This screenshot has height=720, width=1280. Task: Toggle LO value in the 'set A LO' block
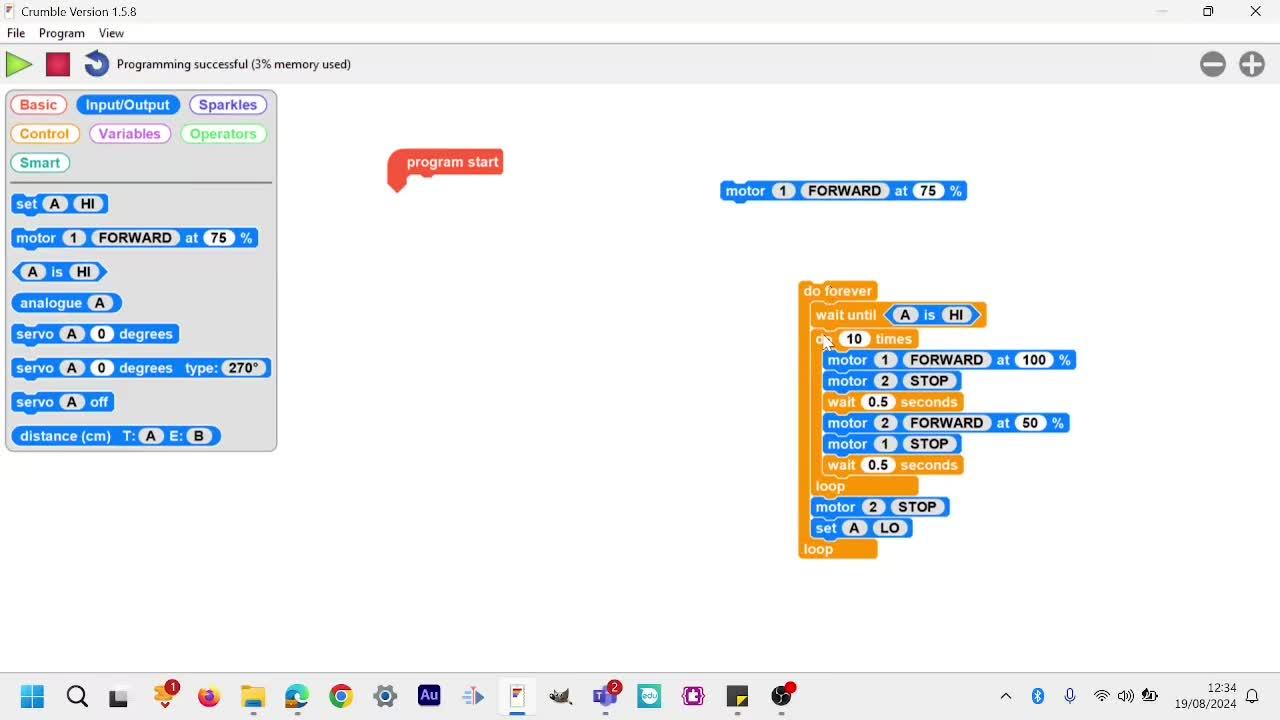890,528
